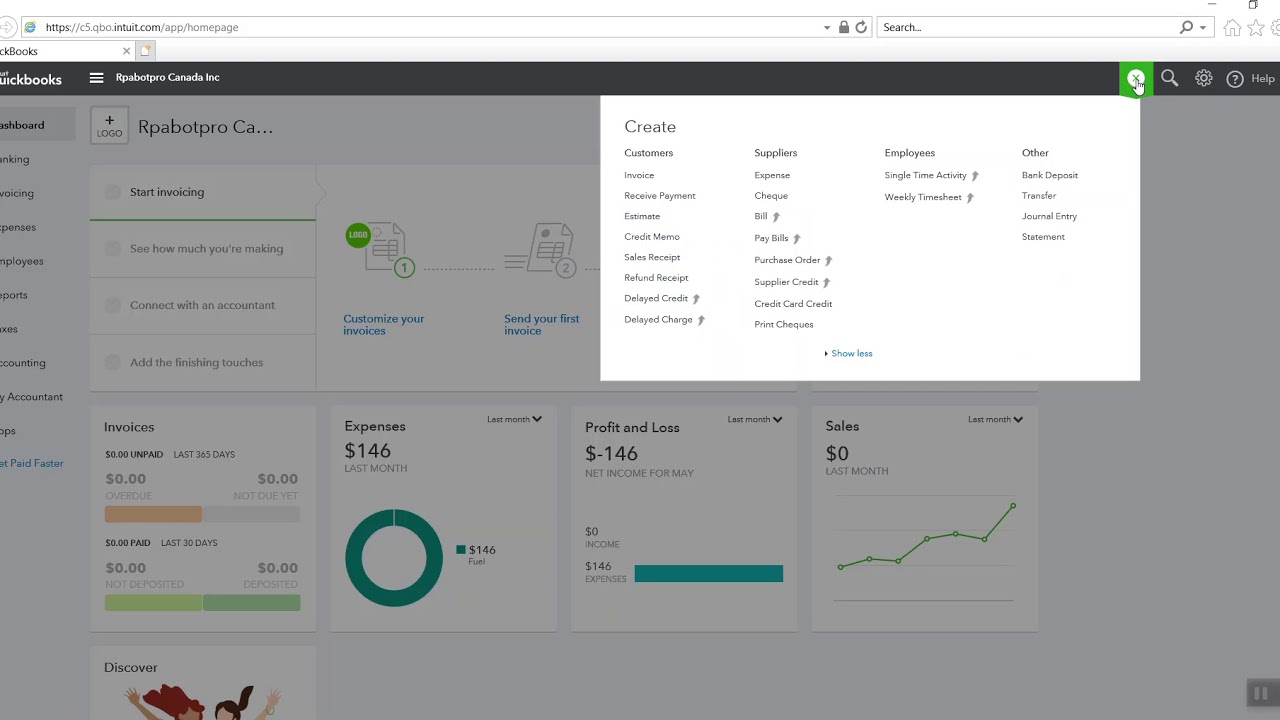Choose Bank Deposit under Other

coord(1050,175)
